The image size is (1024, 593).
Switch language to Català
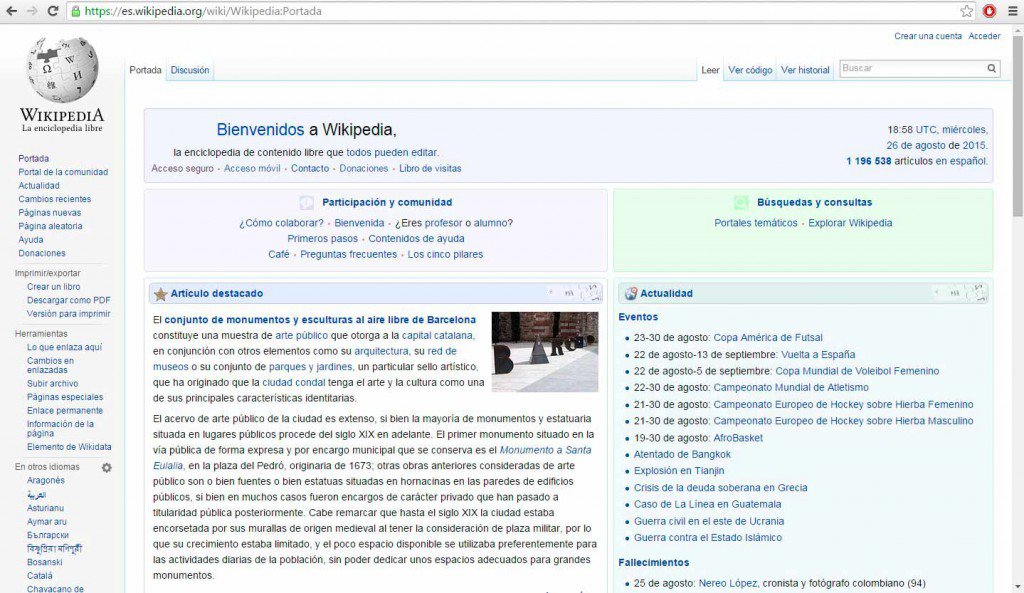click(40, 576)
